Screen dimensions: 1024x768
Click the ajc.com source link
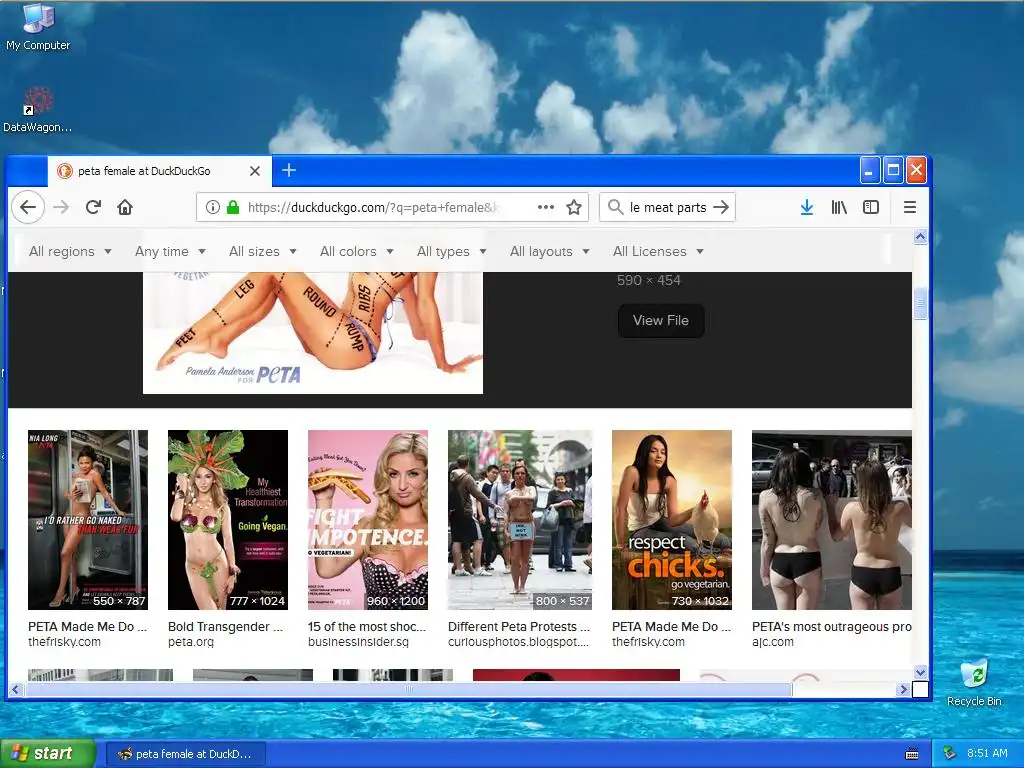pyautogui.click(x=773, y=642)
